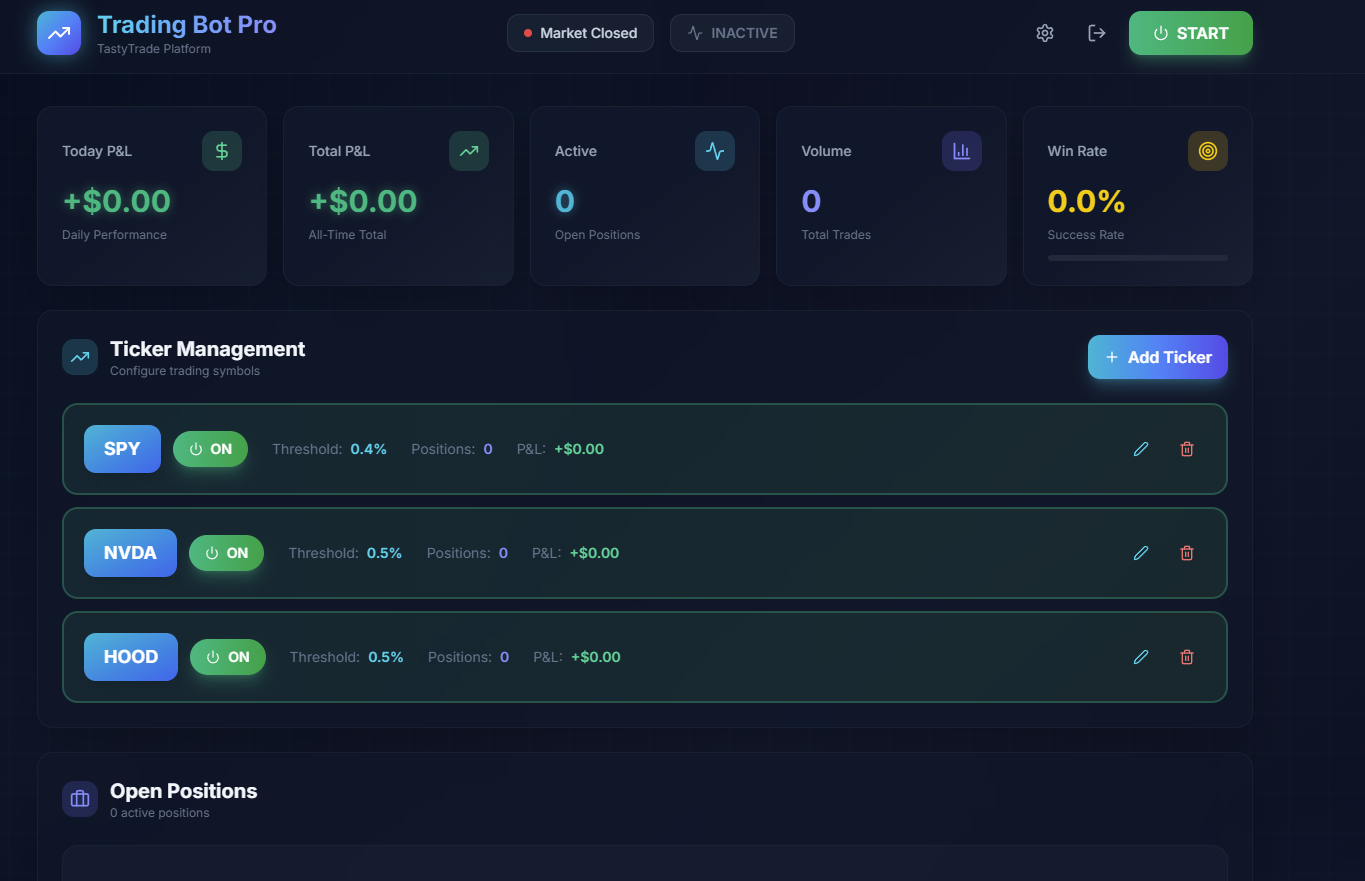This screenshot has height=881, width=1365.
Task: Click the Market Closed status pill
Action: pyautogui.click(x=580, y=33)
